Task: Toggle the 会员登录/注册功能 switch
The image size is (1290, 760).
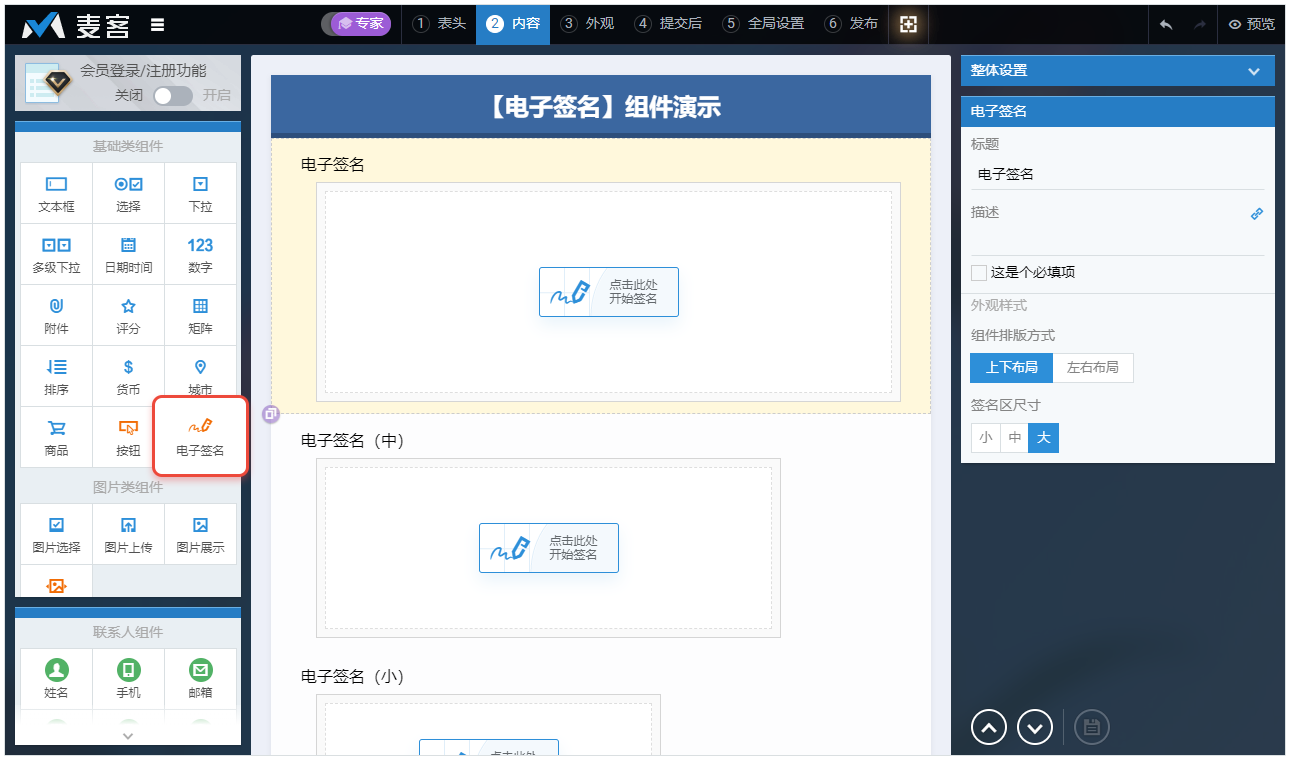Action: coord(172,96)
